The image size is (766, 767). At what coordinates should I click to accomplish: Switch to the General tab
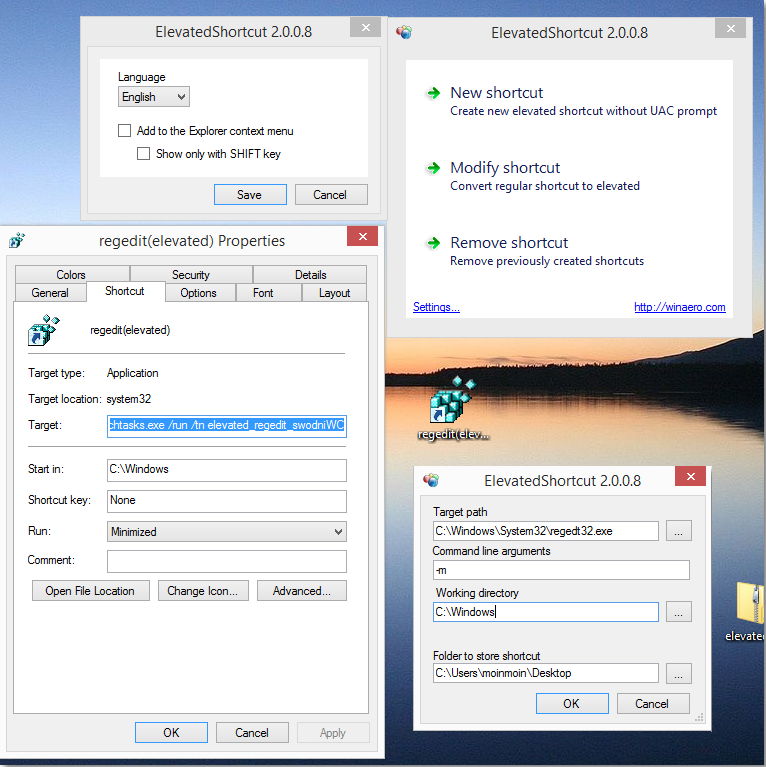pos(50,293)
